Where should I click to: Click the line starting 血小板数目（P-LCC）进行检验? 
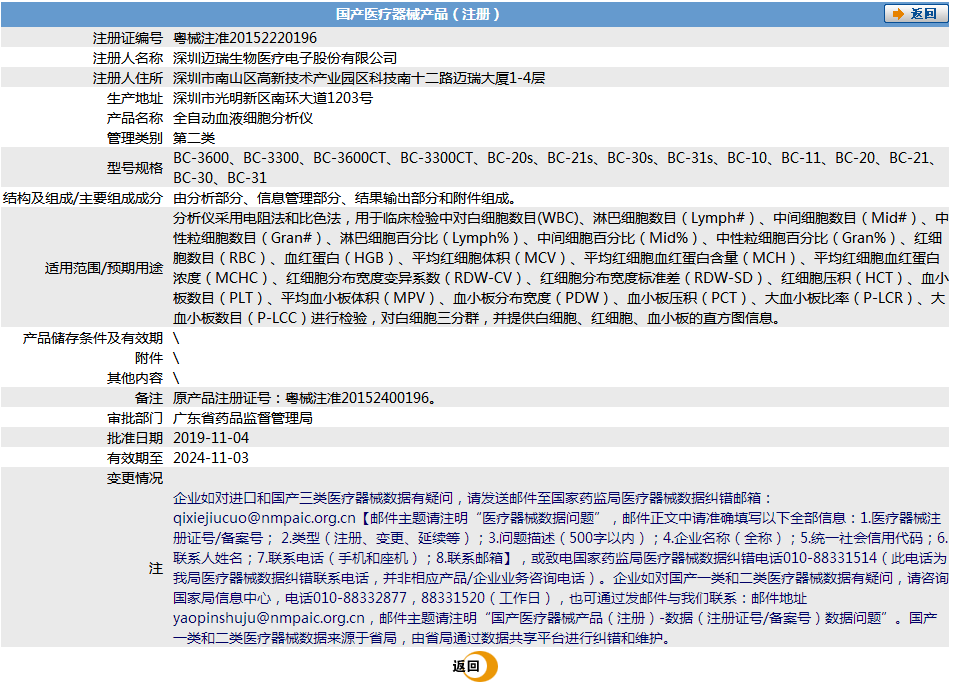(x=477, y=318)
